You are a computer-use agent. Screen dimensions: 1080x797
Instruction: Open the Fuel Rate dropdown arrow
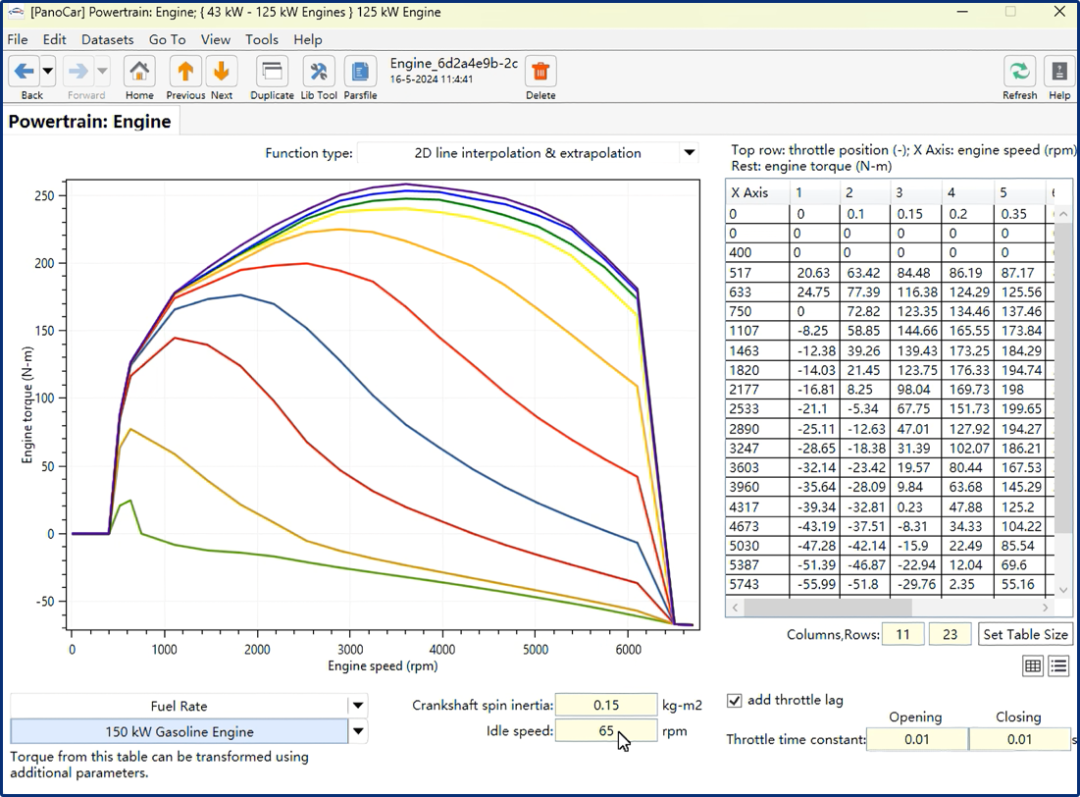coord(358,705)
